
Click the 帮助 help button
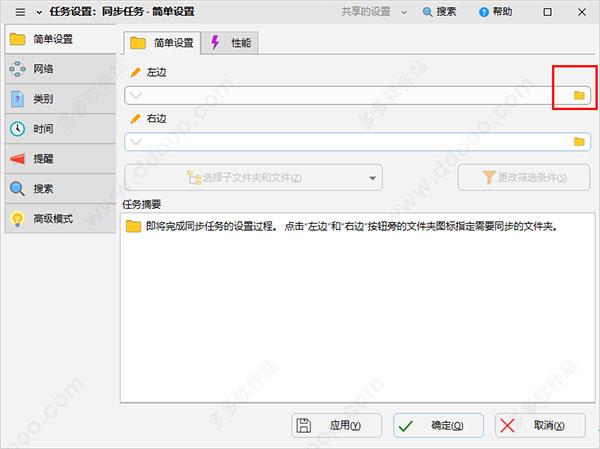tap(496, 12)
